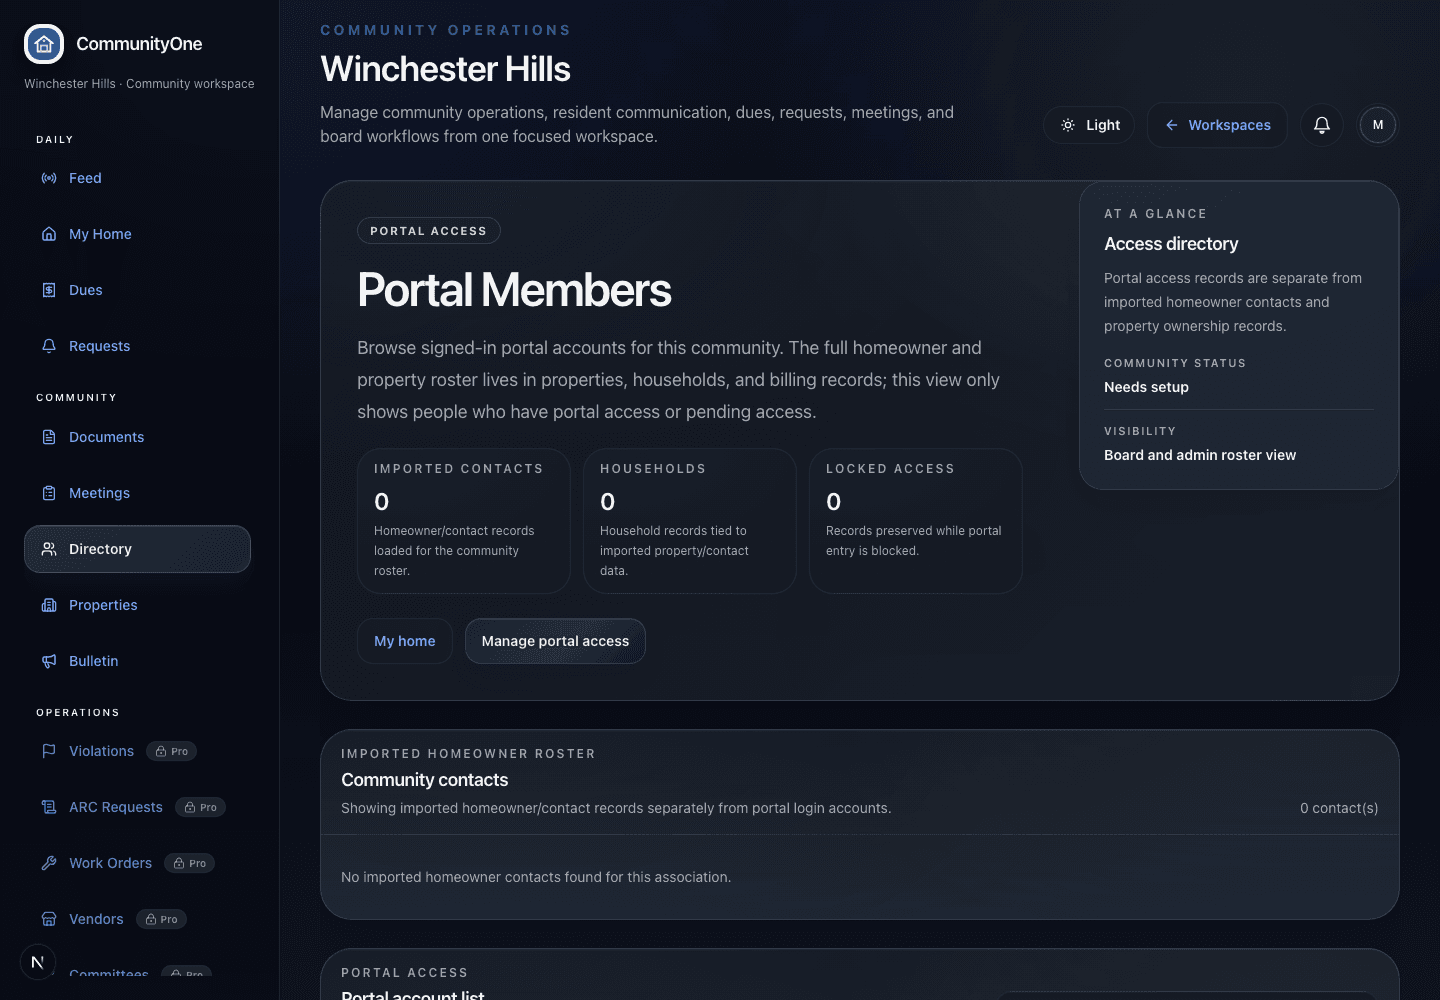This screenshot has width=1440, height=1000.
Task: Click the Directory people icon
Action: coord(49,549)
